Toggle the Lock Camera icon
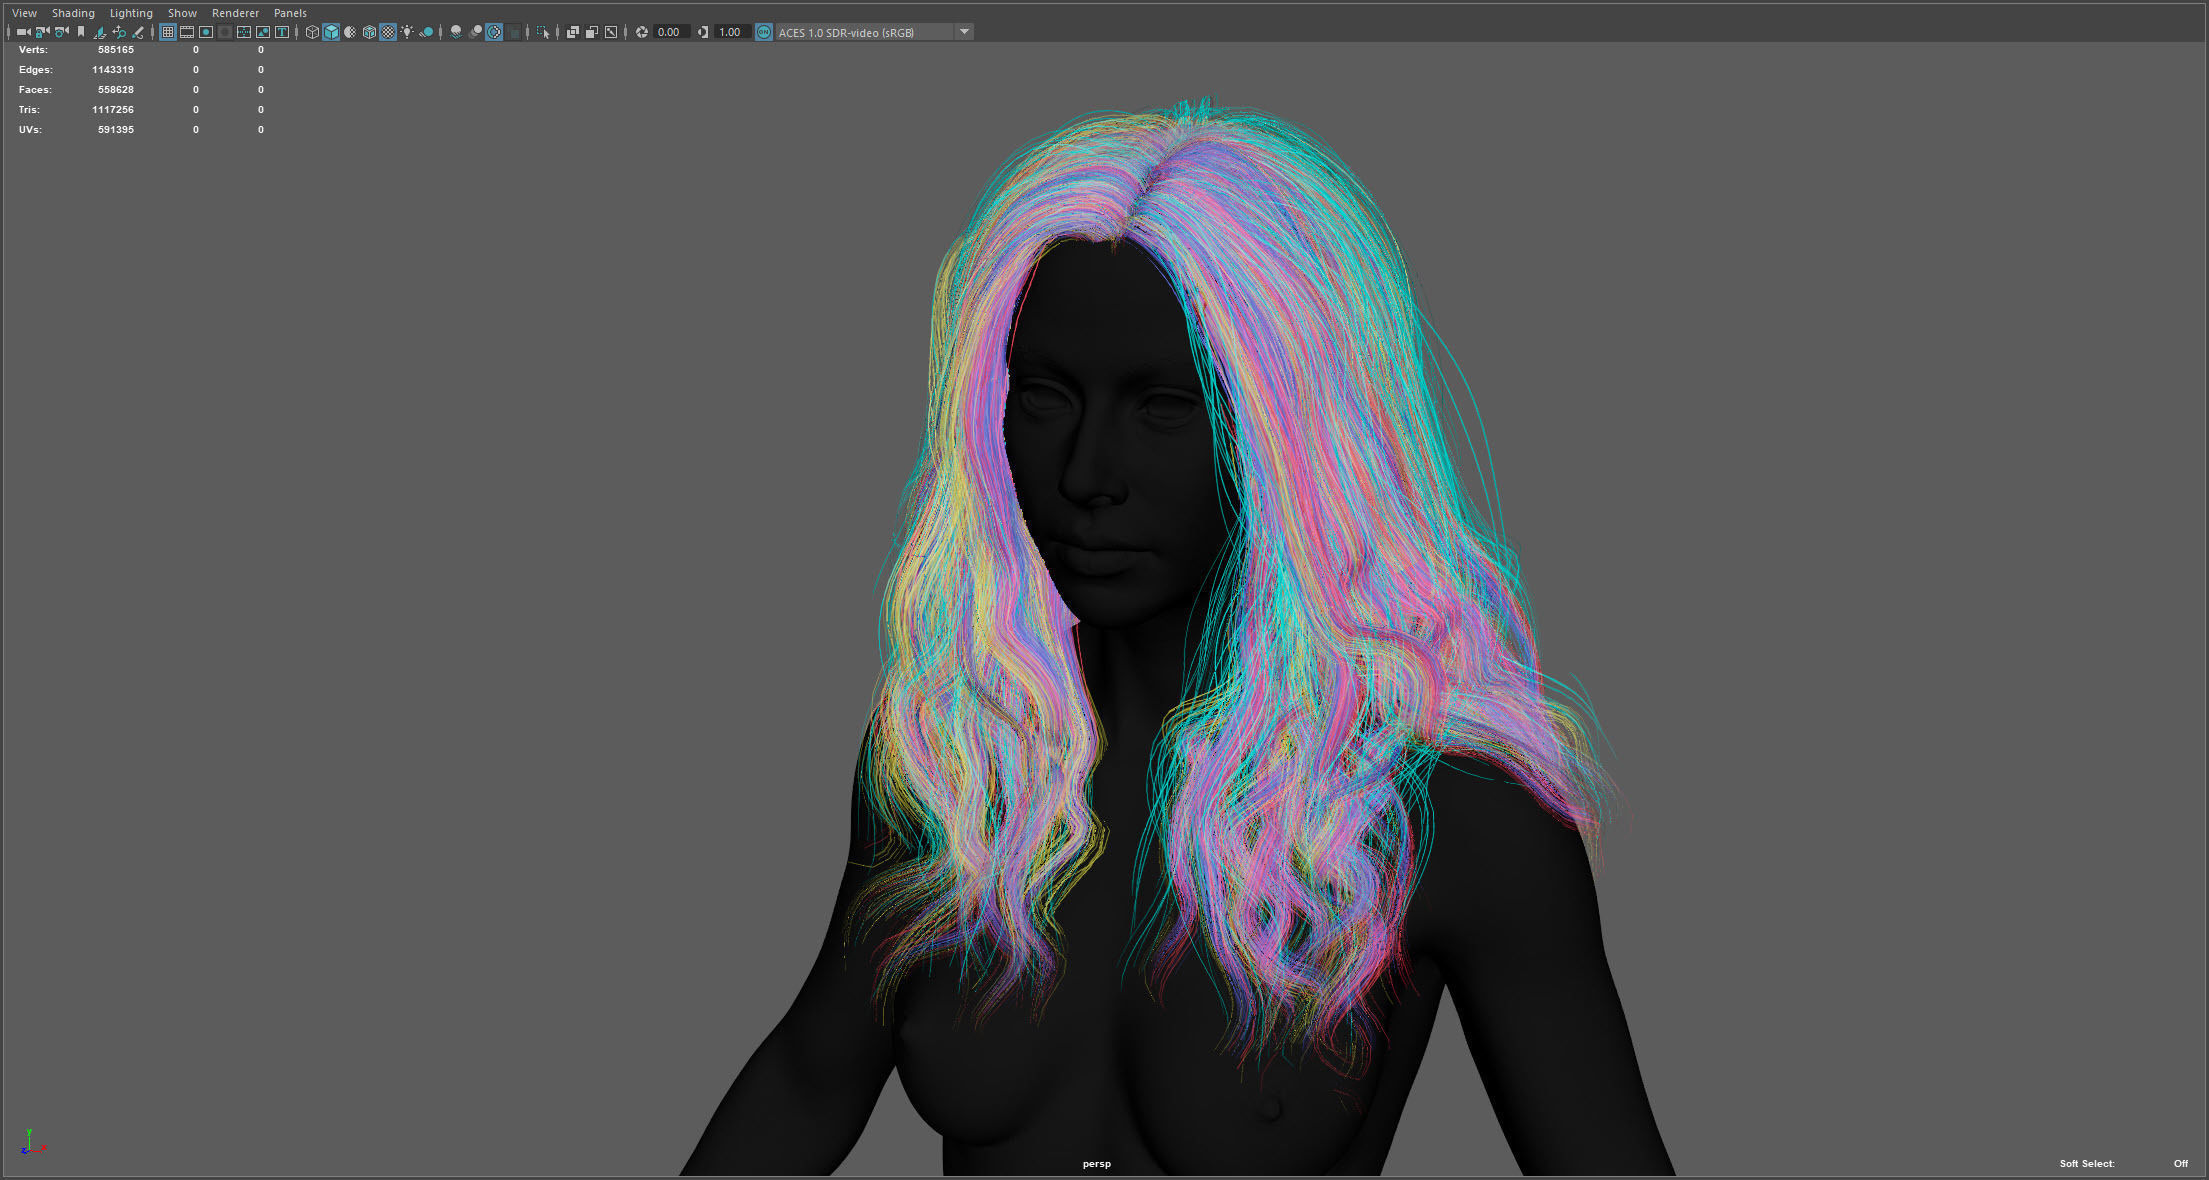Viewport: 2209px width, 1180px height. click(42, 32)
